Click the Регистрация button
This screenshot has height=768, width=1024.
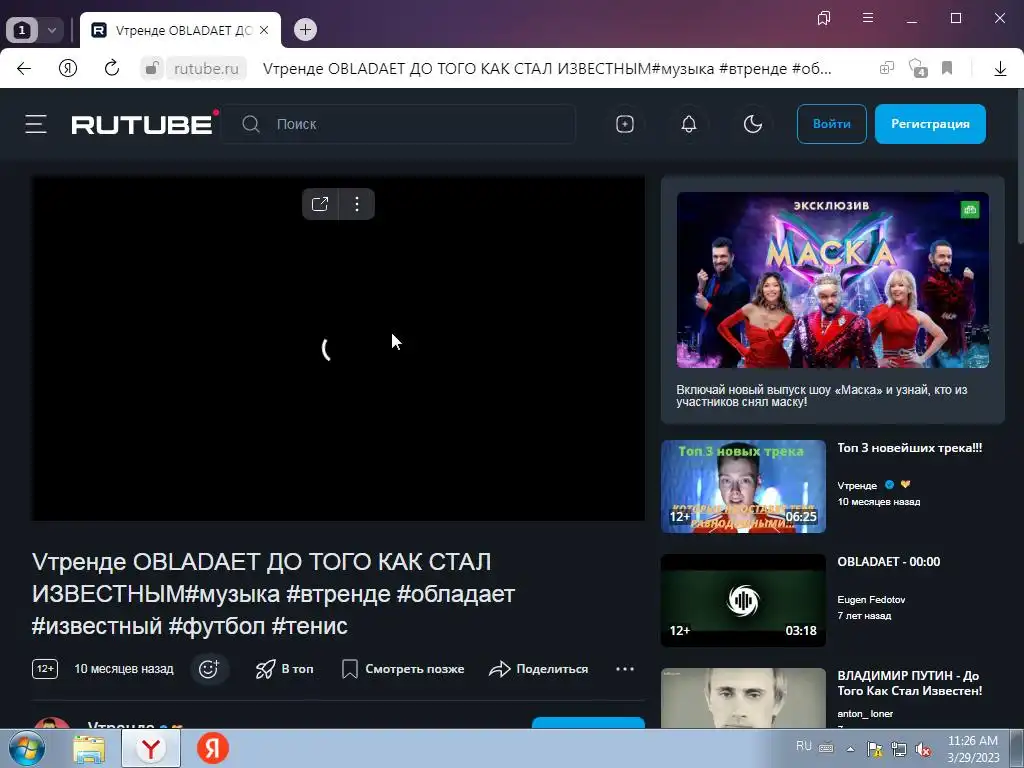(930, 123)
